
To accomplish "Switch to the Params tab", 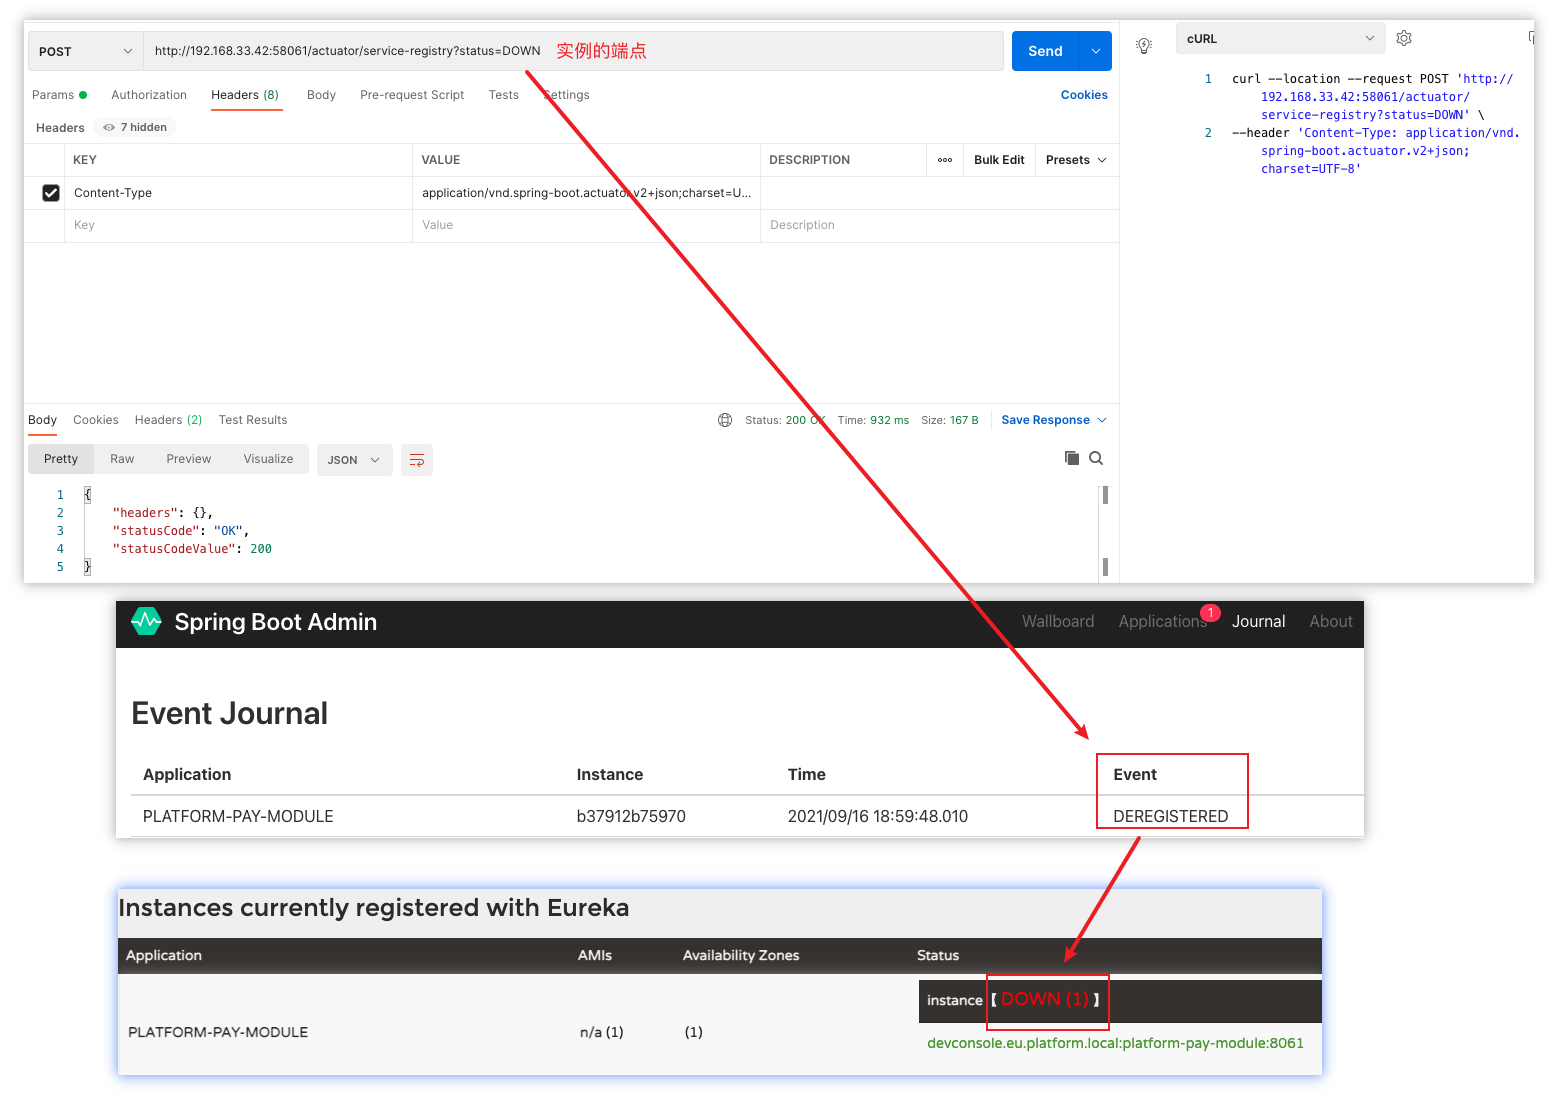I will (59, 95).
